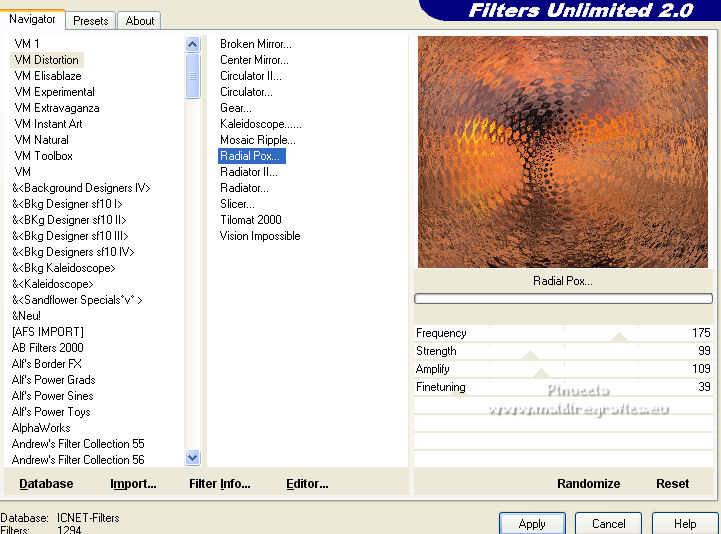Click the category list scroll-down arrow
The height and width of the screenshot is (534, 721).
[193, 457]
